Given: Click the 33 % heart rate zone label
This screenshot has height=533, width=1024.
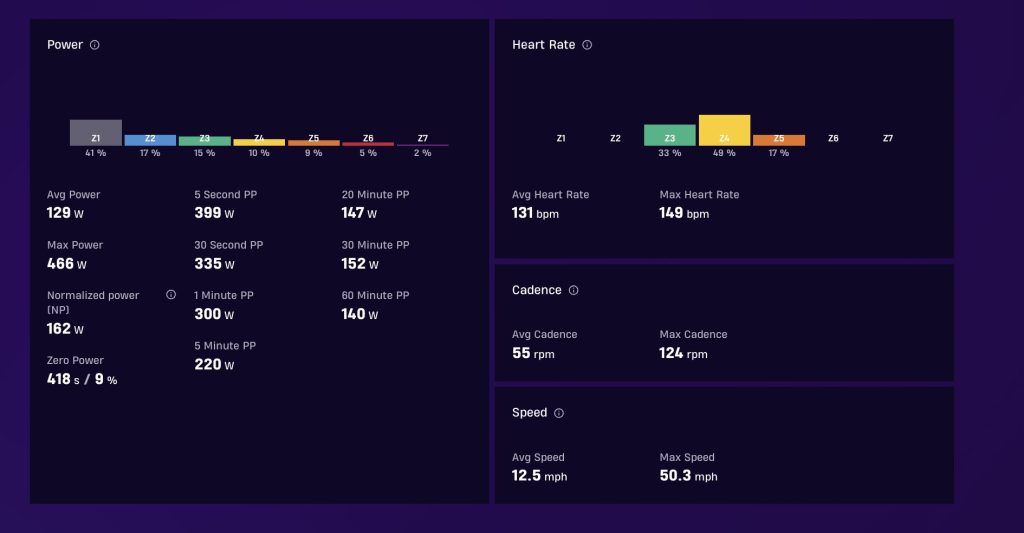Looking at the screenshot, I should click(669, 153).
